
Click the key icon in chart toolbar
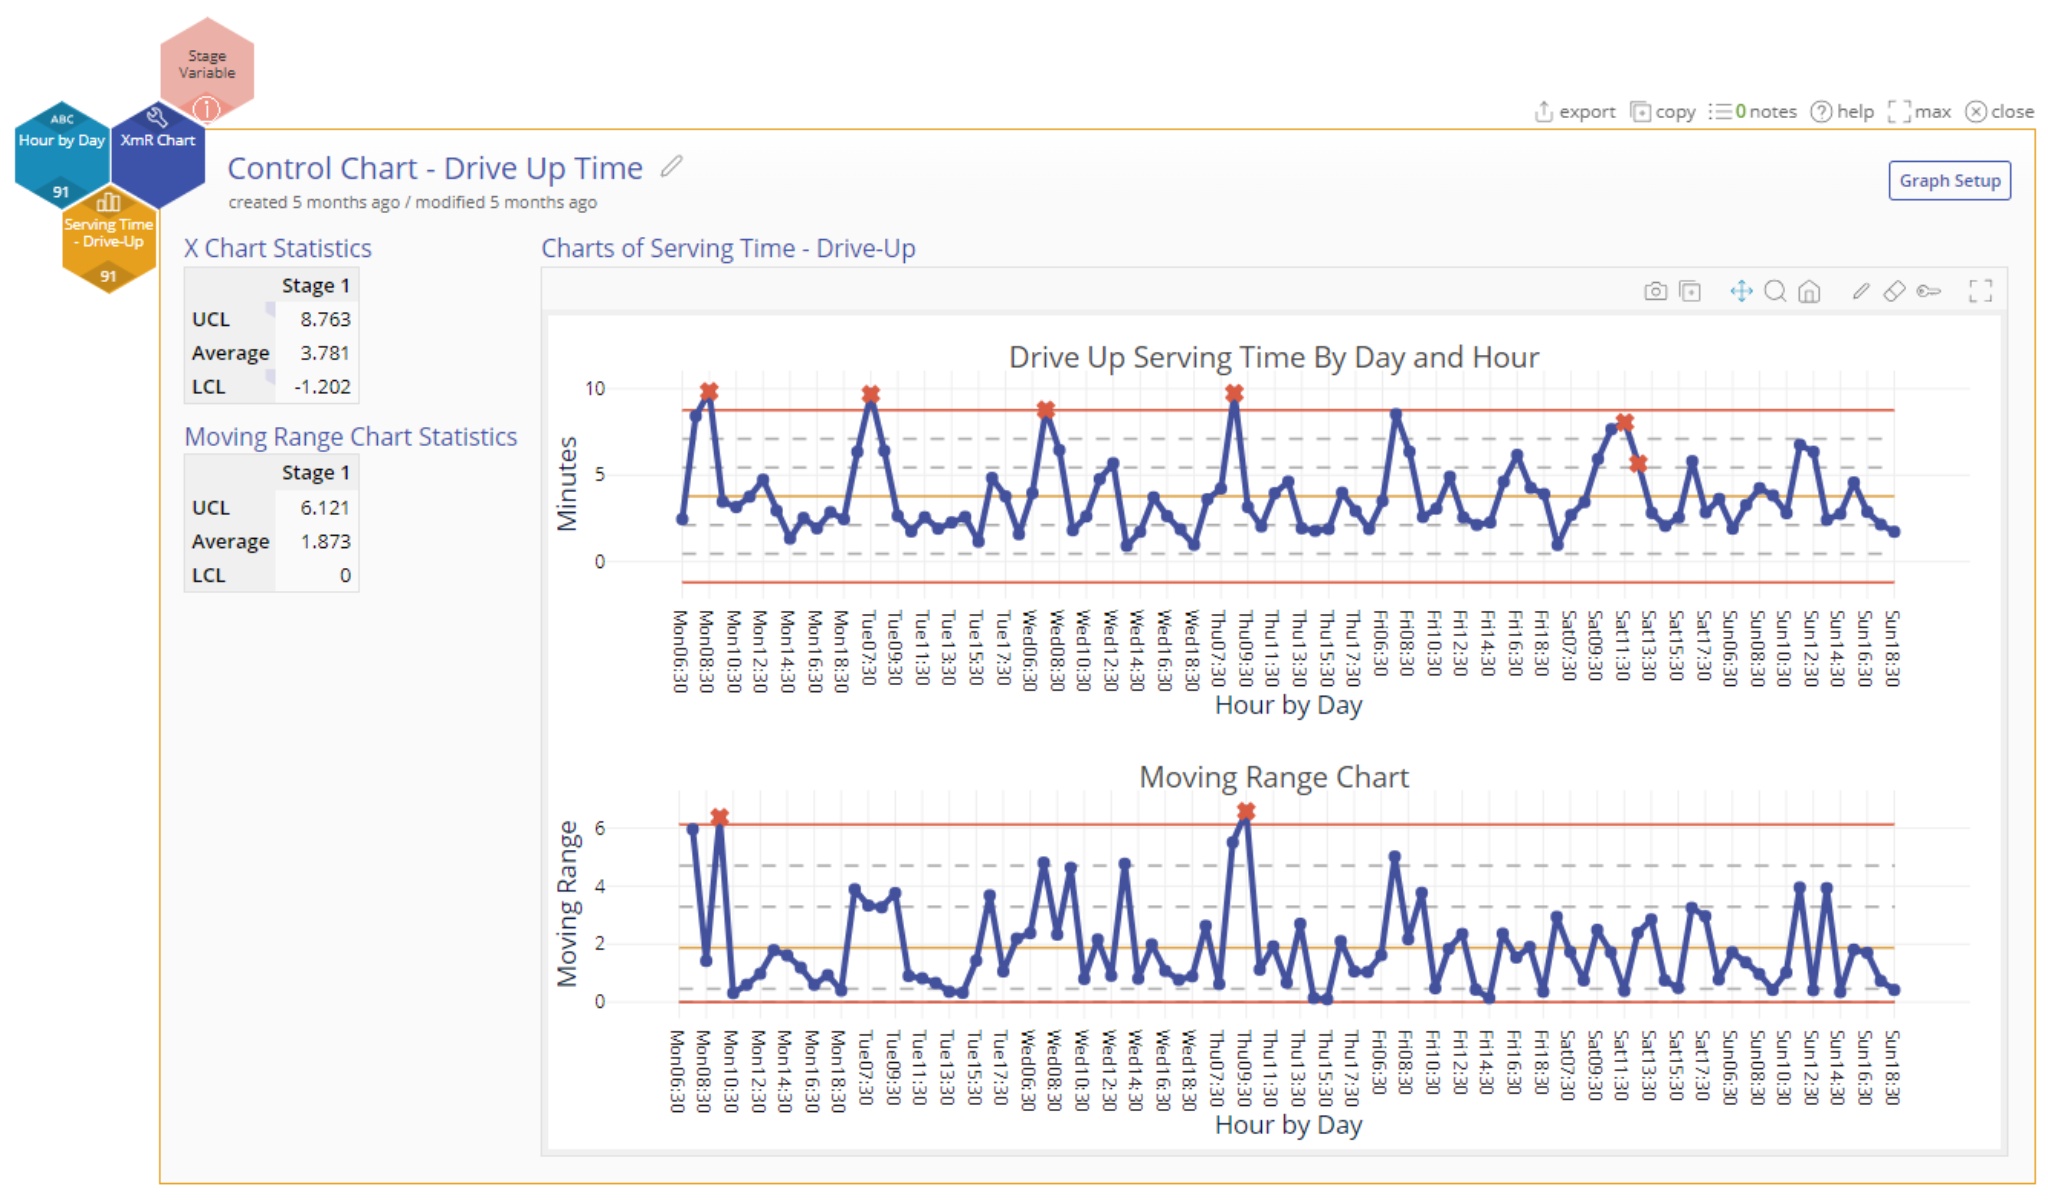1929,291
